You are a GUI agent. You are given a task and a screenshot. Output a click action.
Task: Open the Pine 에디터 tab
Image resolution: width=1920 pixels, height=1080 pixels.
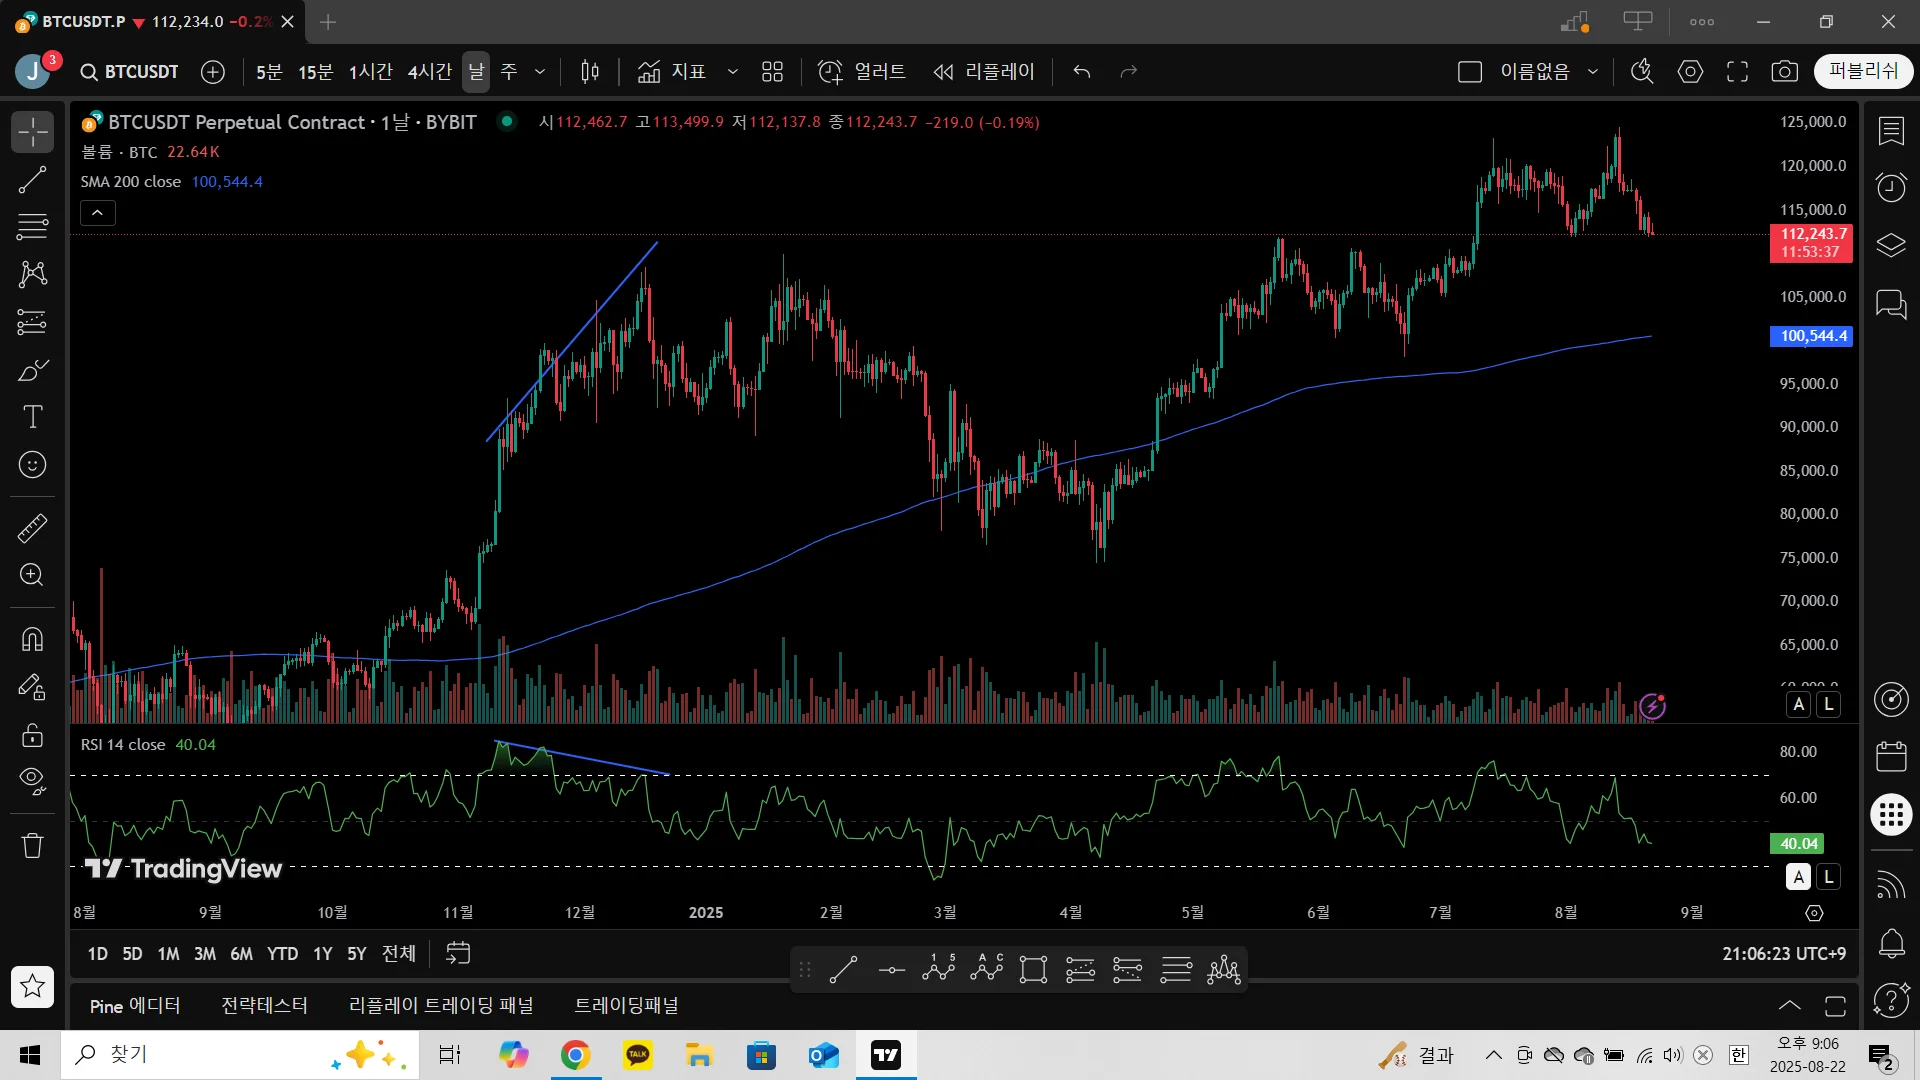click(135, 1006)
